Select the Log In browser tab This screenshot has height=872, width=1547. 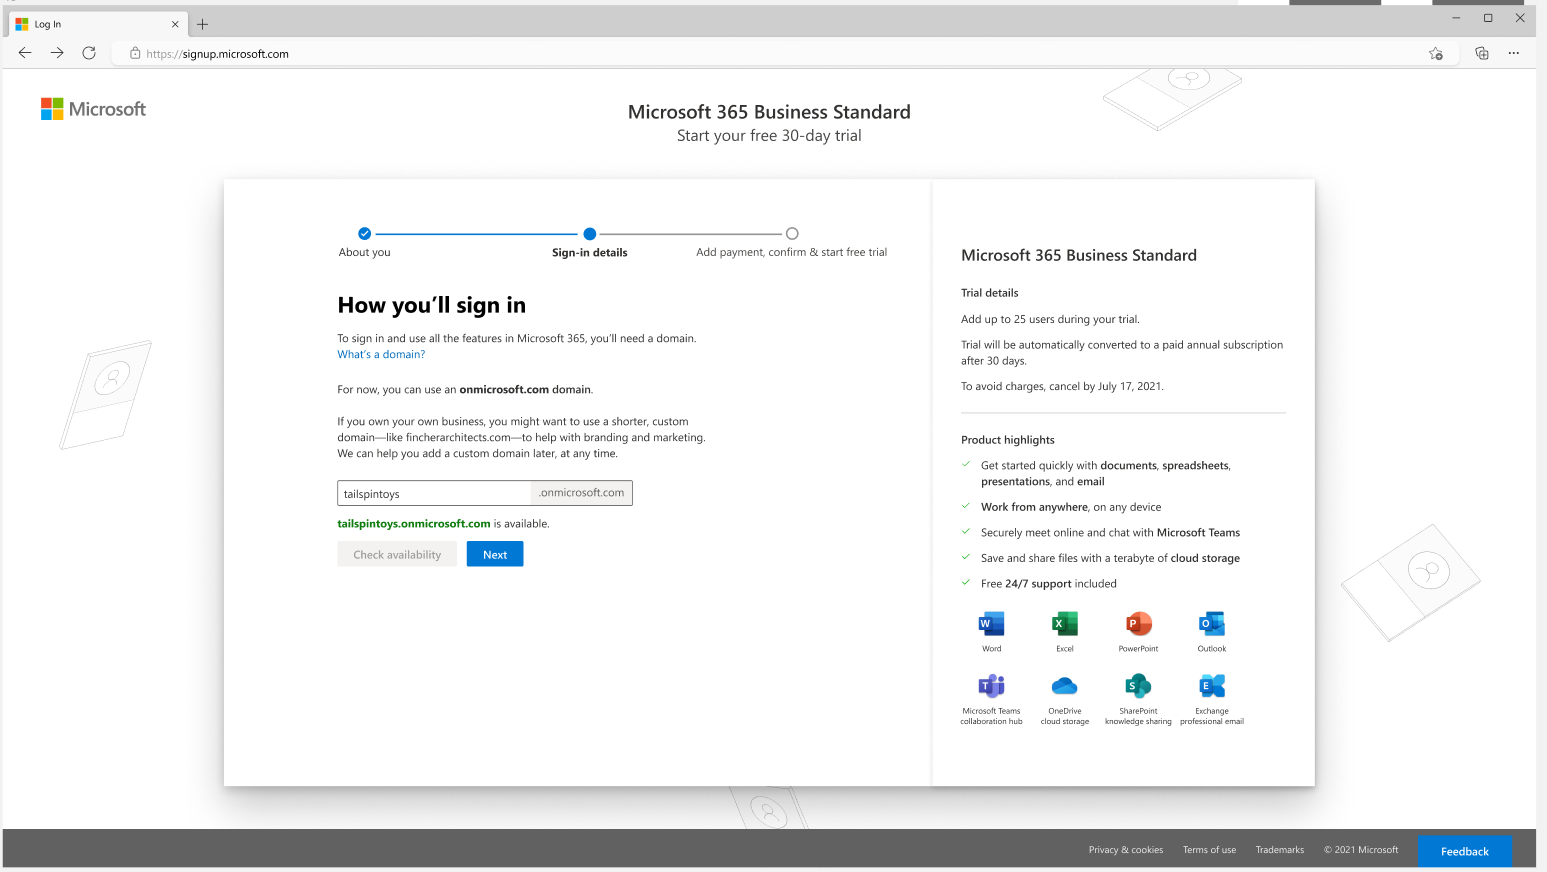pos(97,24)
